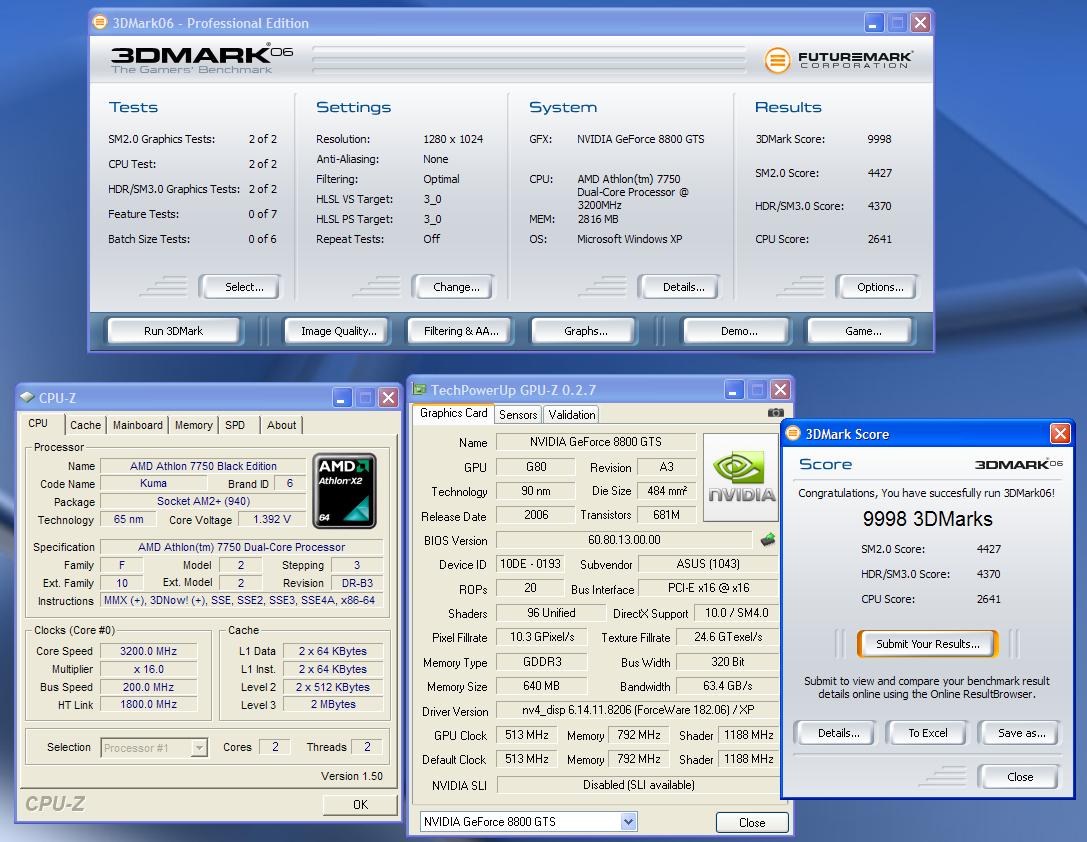Click Options under the Results section
Image resolution: width=1087 pixels, height=842 pixels.
[x=880, y=287]
